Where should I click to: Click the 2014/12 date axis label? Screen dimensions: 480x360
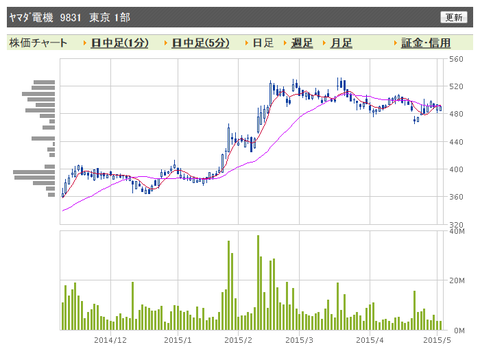tap(110, 340)
